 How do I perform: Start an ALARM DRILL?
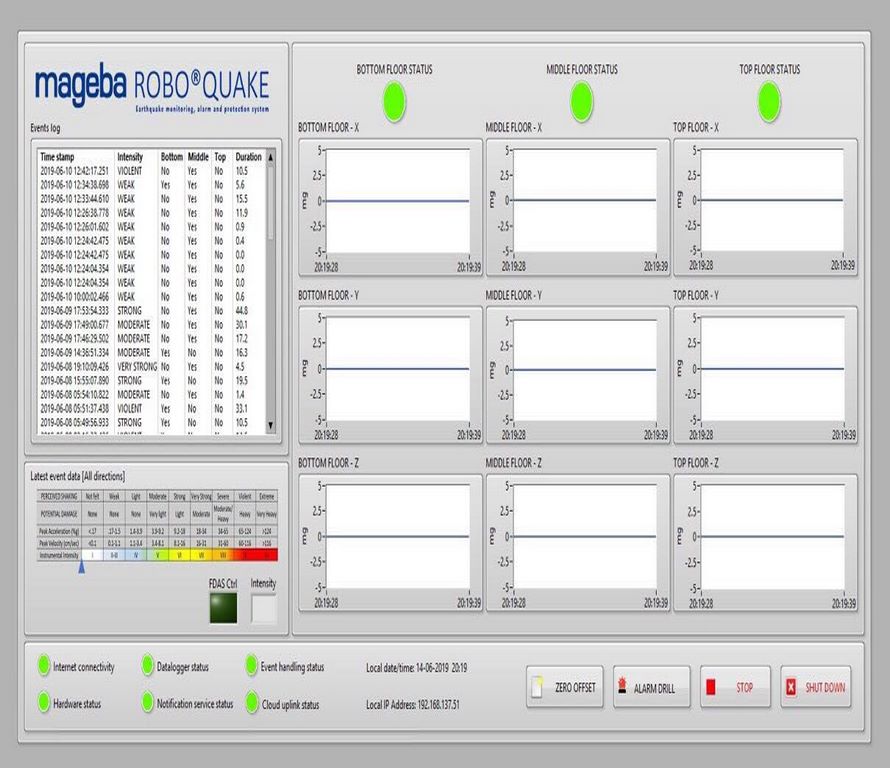(x=651, y=688)
